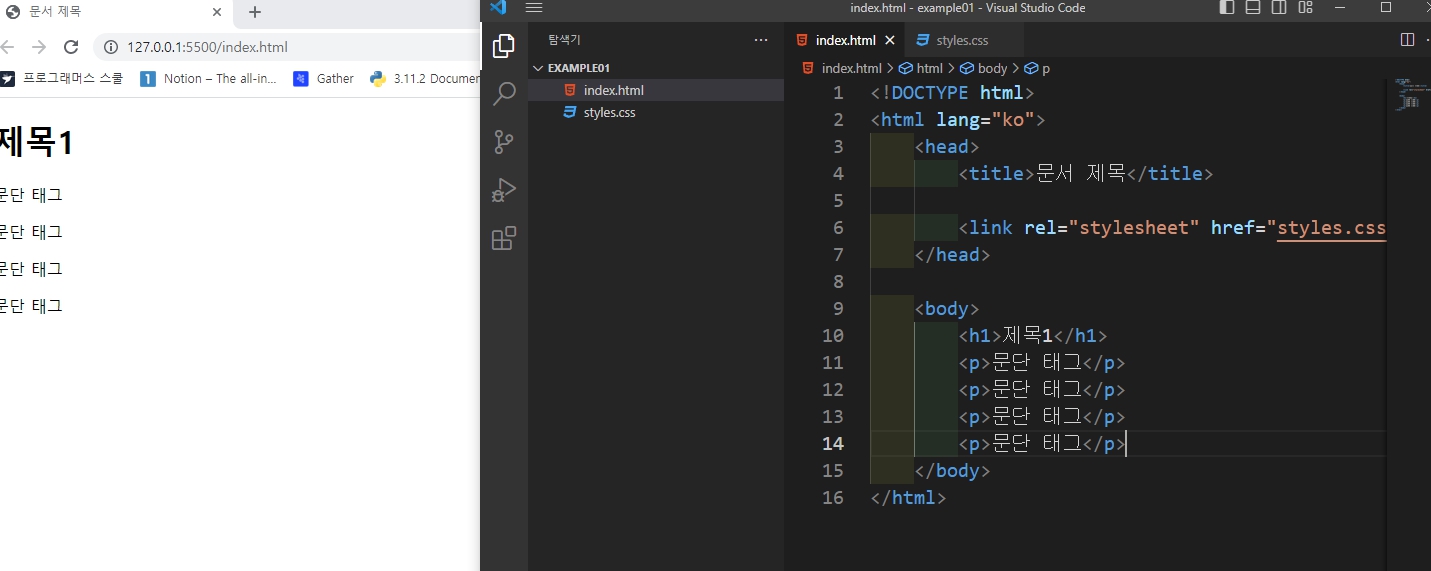1431x571 pixels.
Task: Click the opening <head> tag line
Action: tap(947, 147)
